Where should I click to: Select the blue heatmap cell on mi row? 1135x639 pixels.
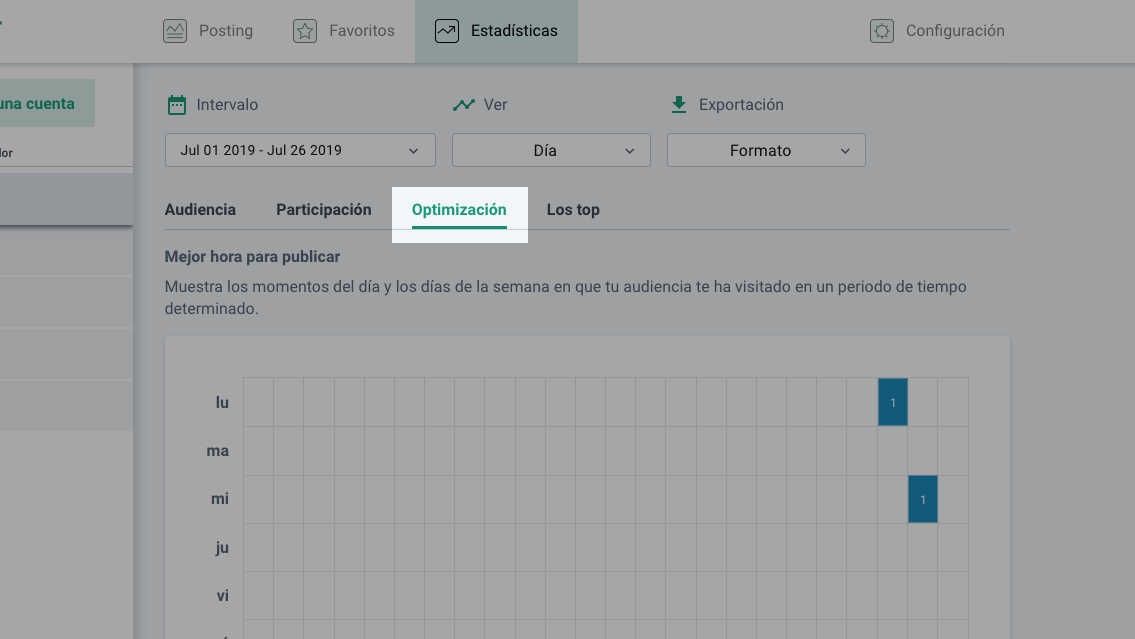(x=922, y=499)
